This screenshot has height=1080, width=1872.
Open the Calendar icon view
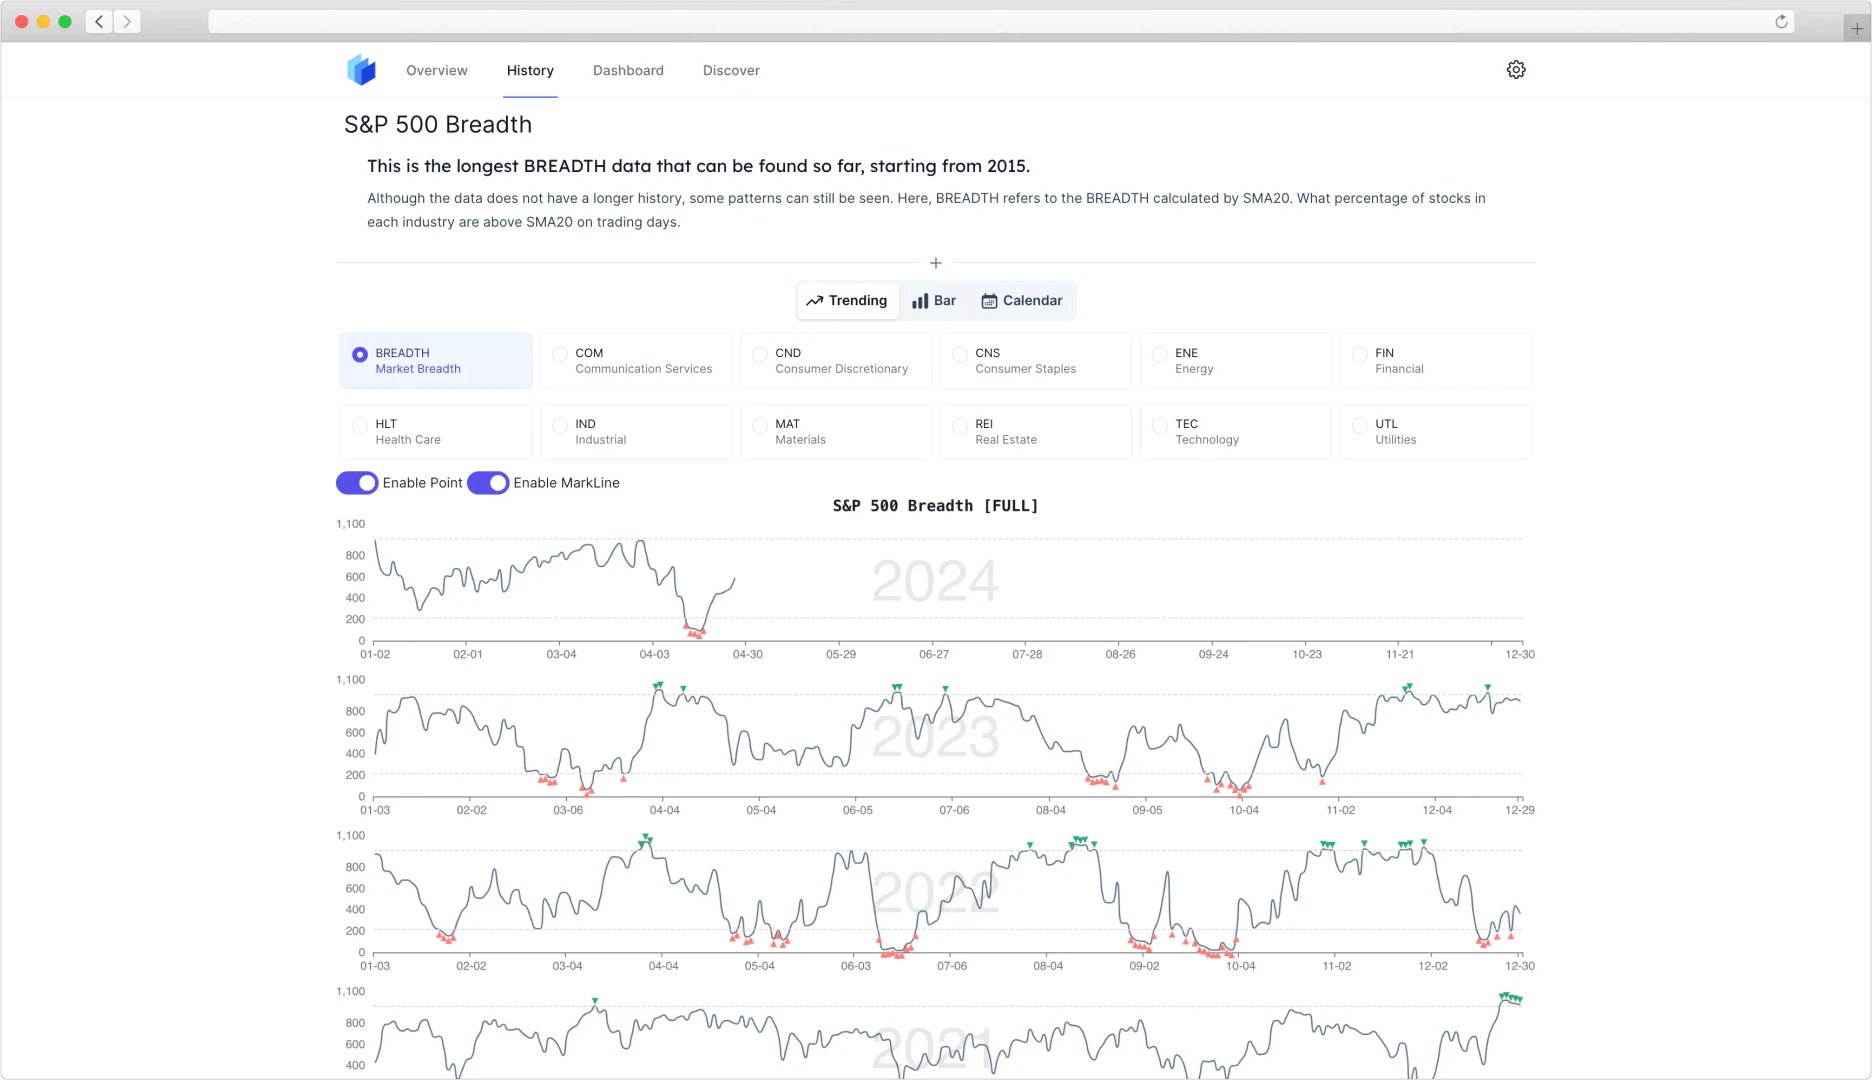pos(988,300)
